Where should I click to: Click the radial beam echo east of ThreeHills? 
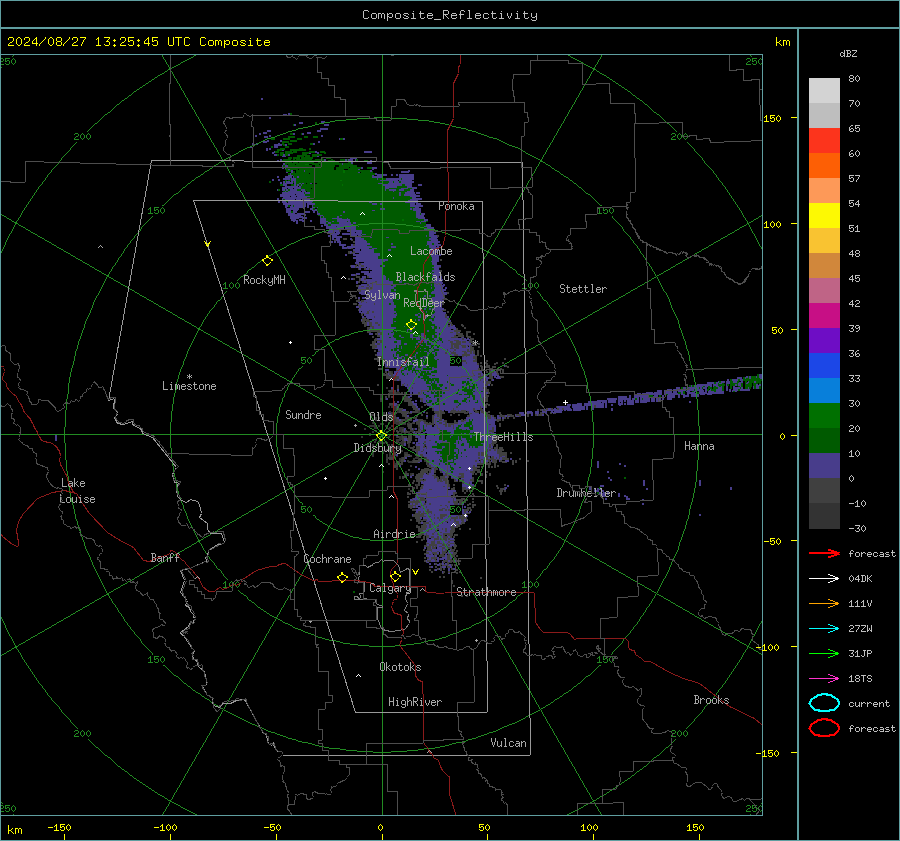click(631, 396)
